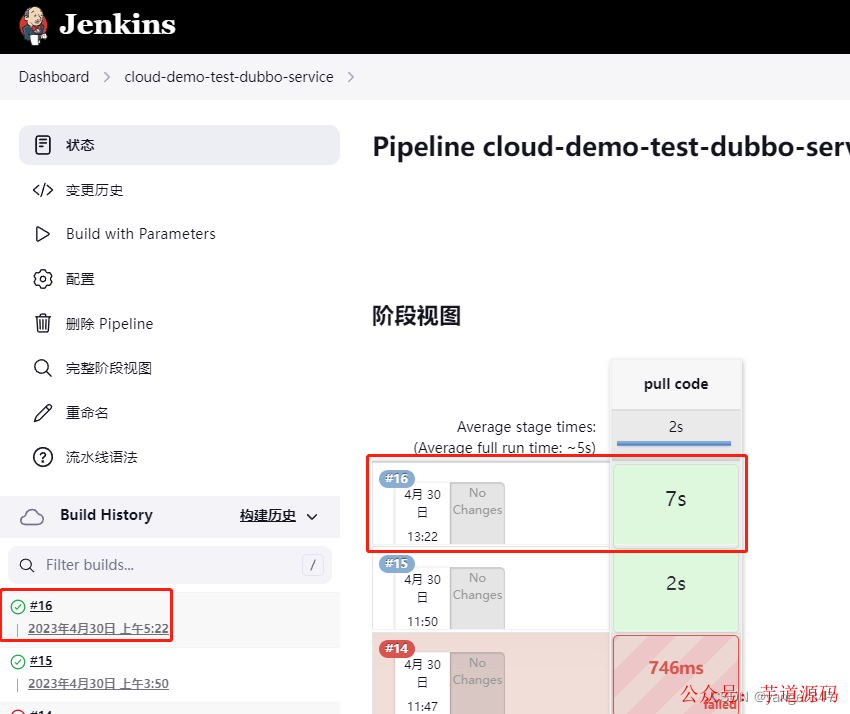850x714 pixels.
Task: Open the failed 746ms stage cell
Action: [676, 674]
